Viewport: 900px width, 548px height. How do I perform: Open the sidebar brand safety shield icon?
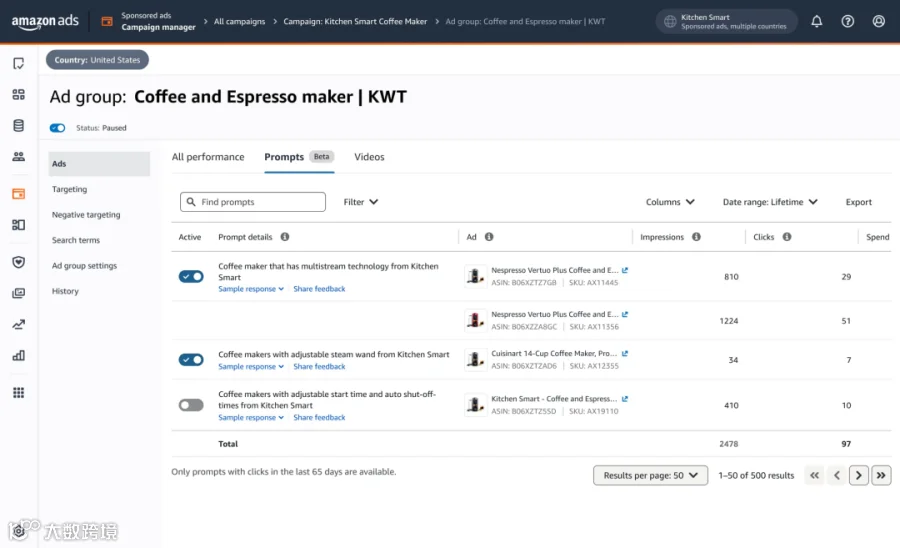pyautogui.click(x=18, y=262)
